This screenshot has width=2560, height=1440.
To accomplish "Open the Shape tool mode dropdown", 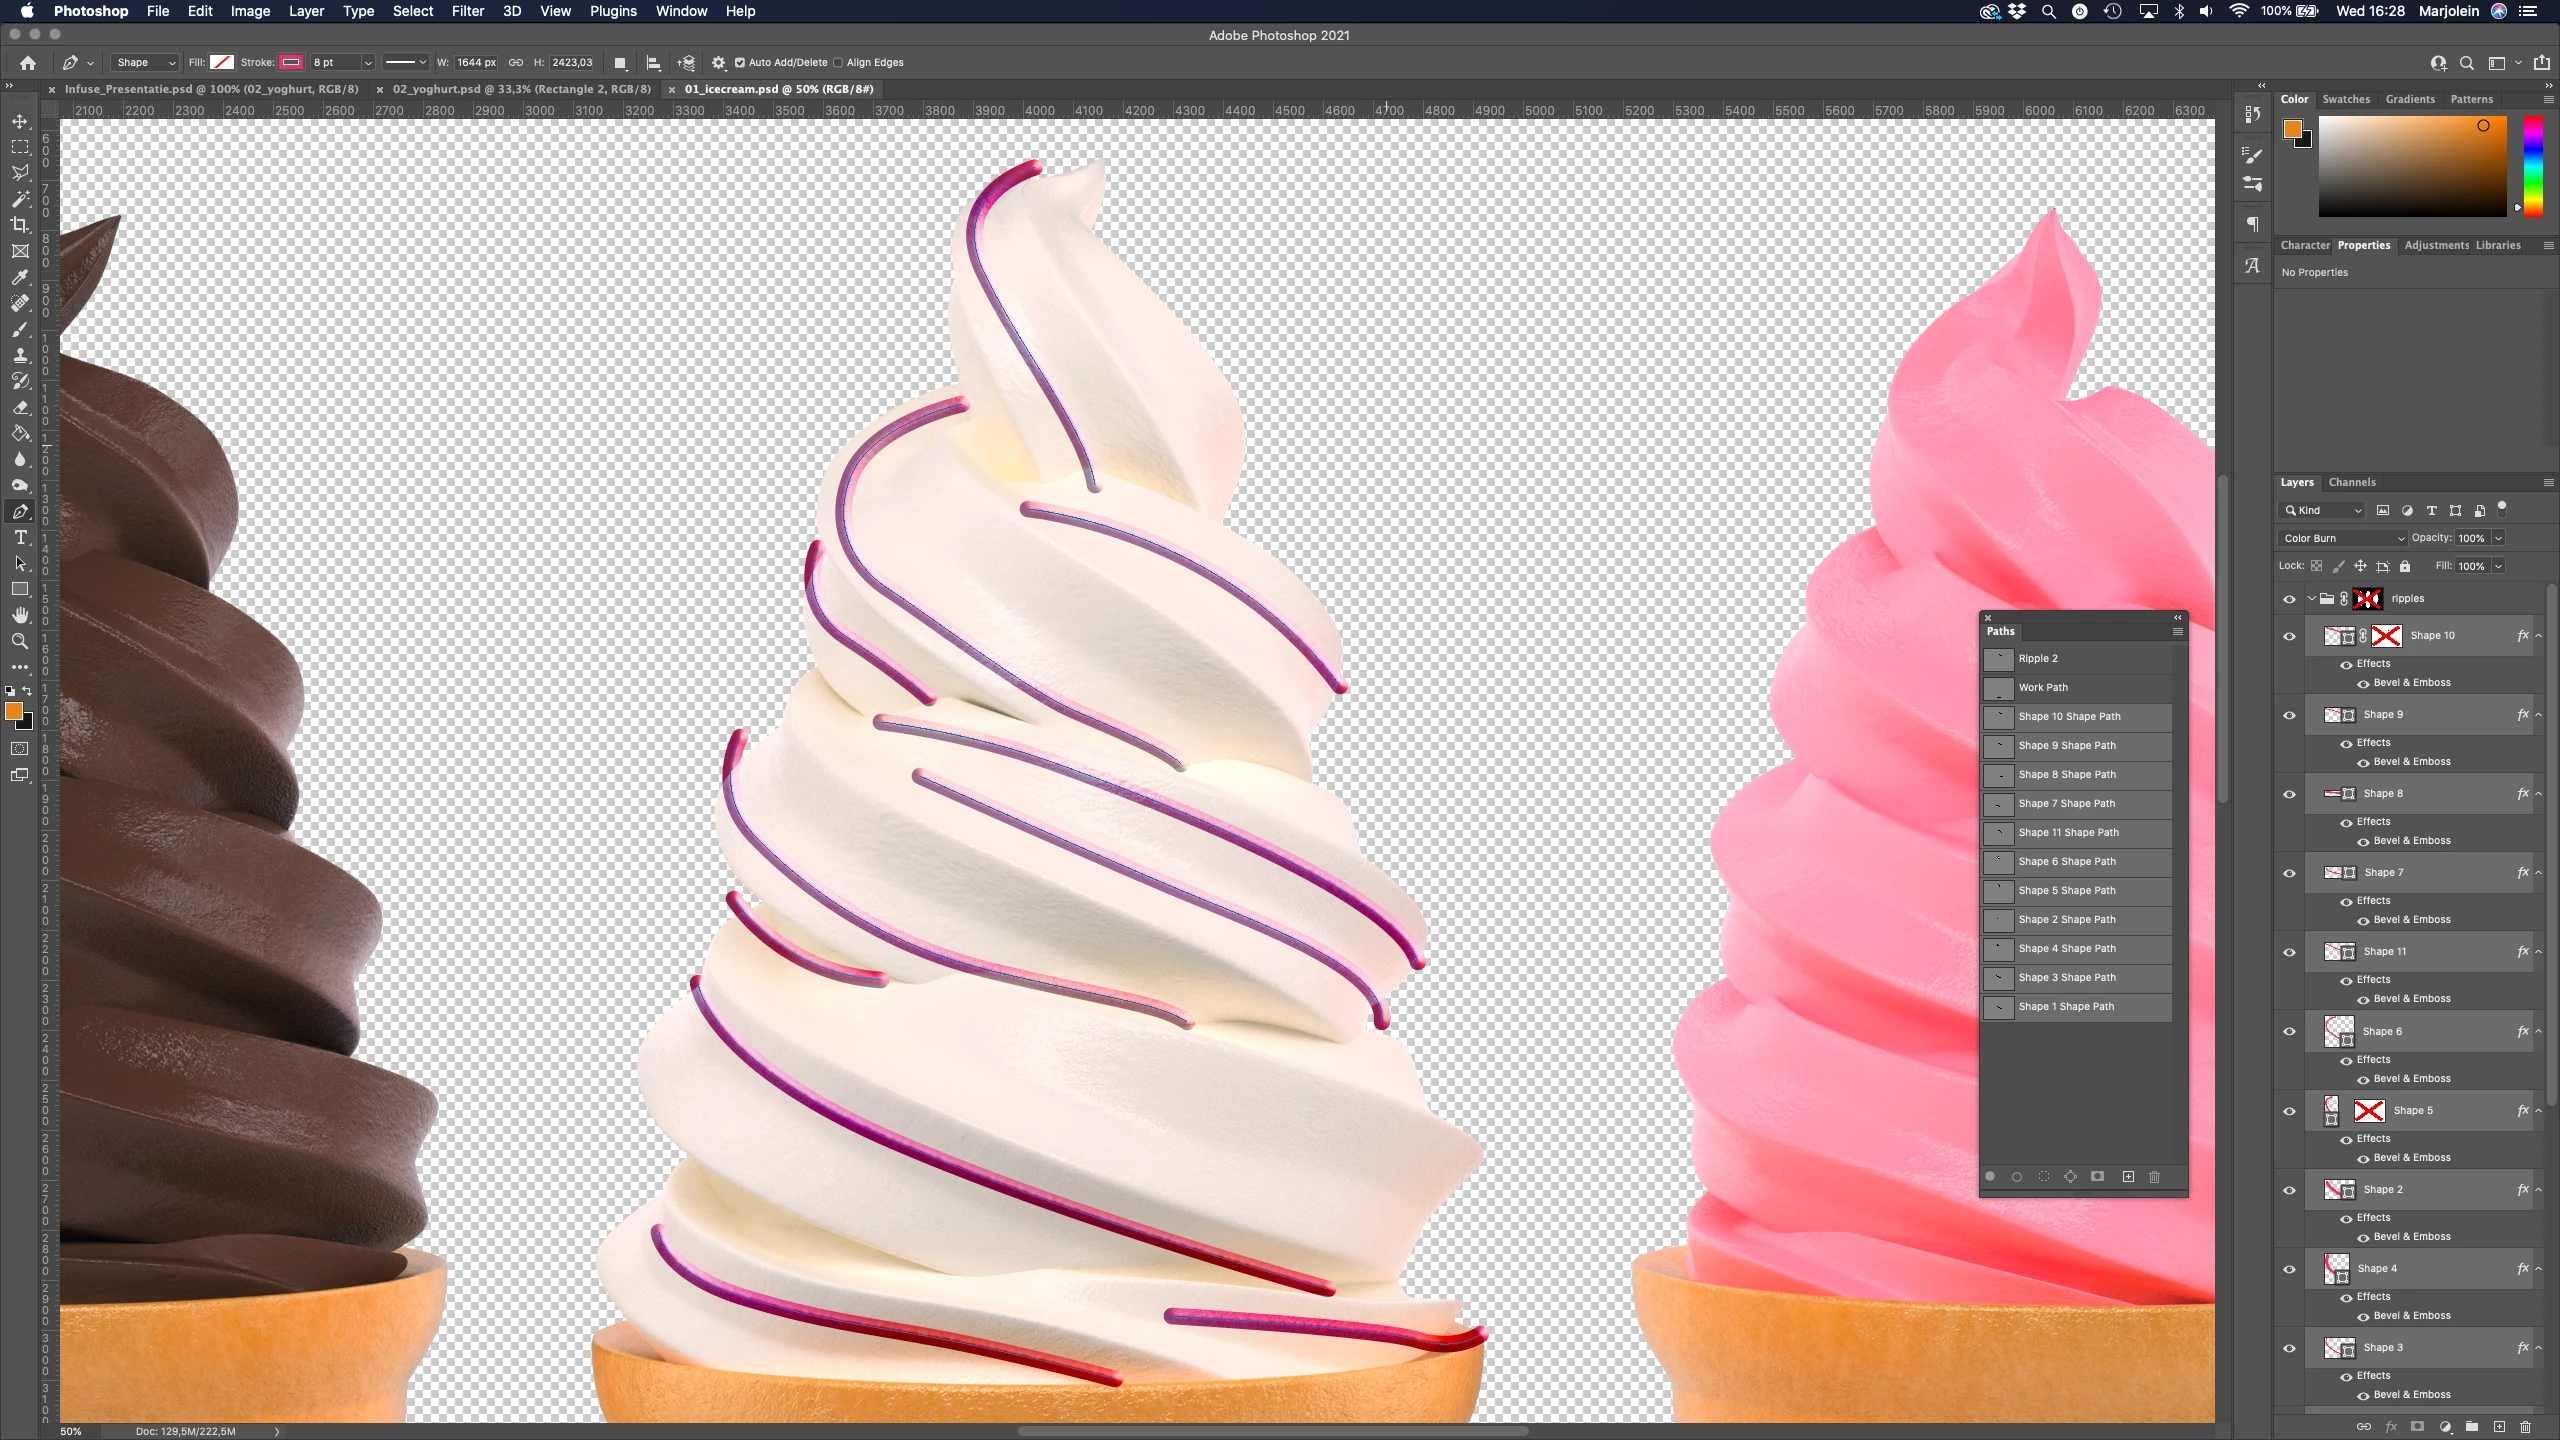I will (145, 63).
